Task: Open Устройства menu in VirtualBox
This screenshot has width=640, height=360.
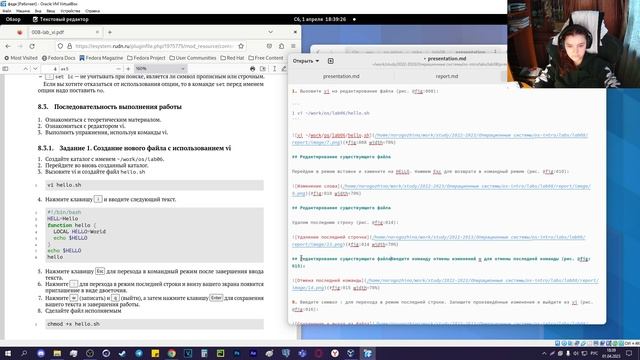Action: coord(70,11)
